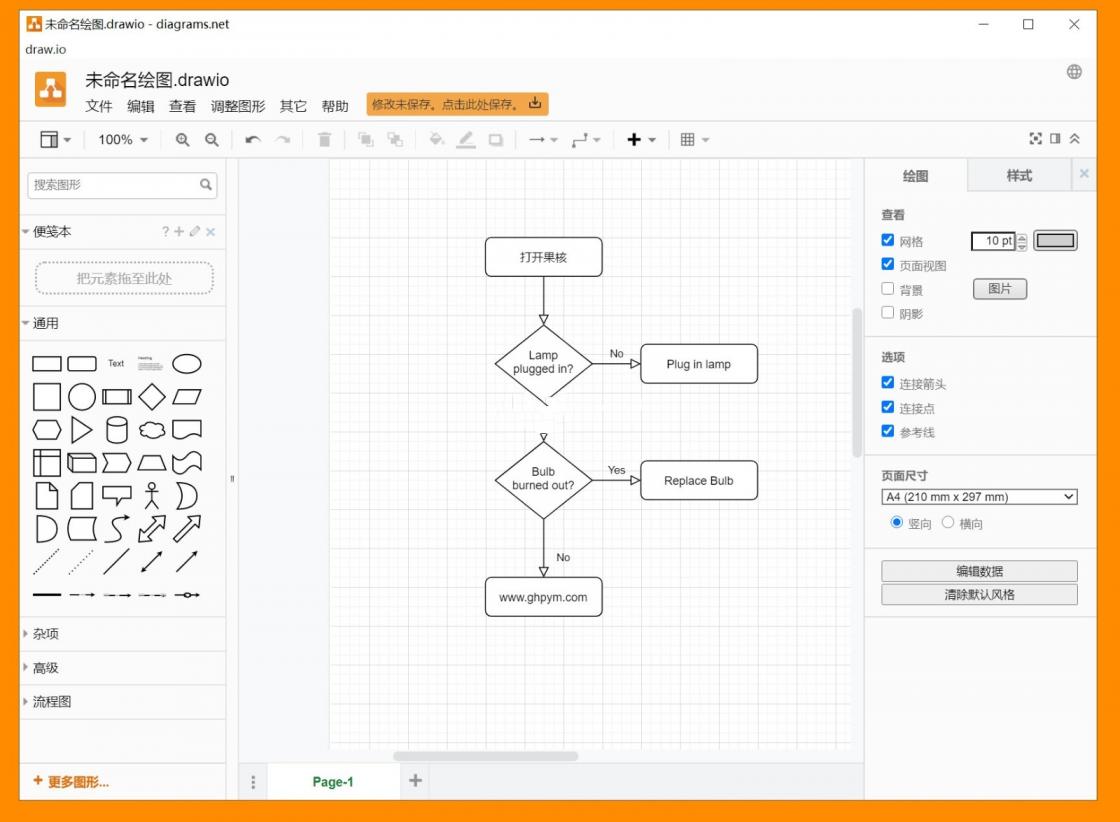
Task: Select the ellipse shape in General
Action: click(186, 364)
